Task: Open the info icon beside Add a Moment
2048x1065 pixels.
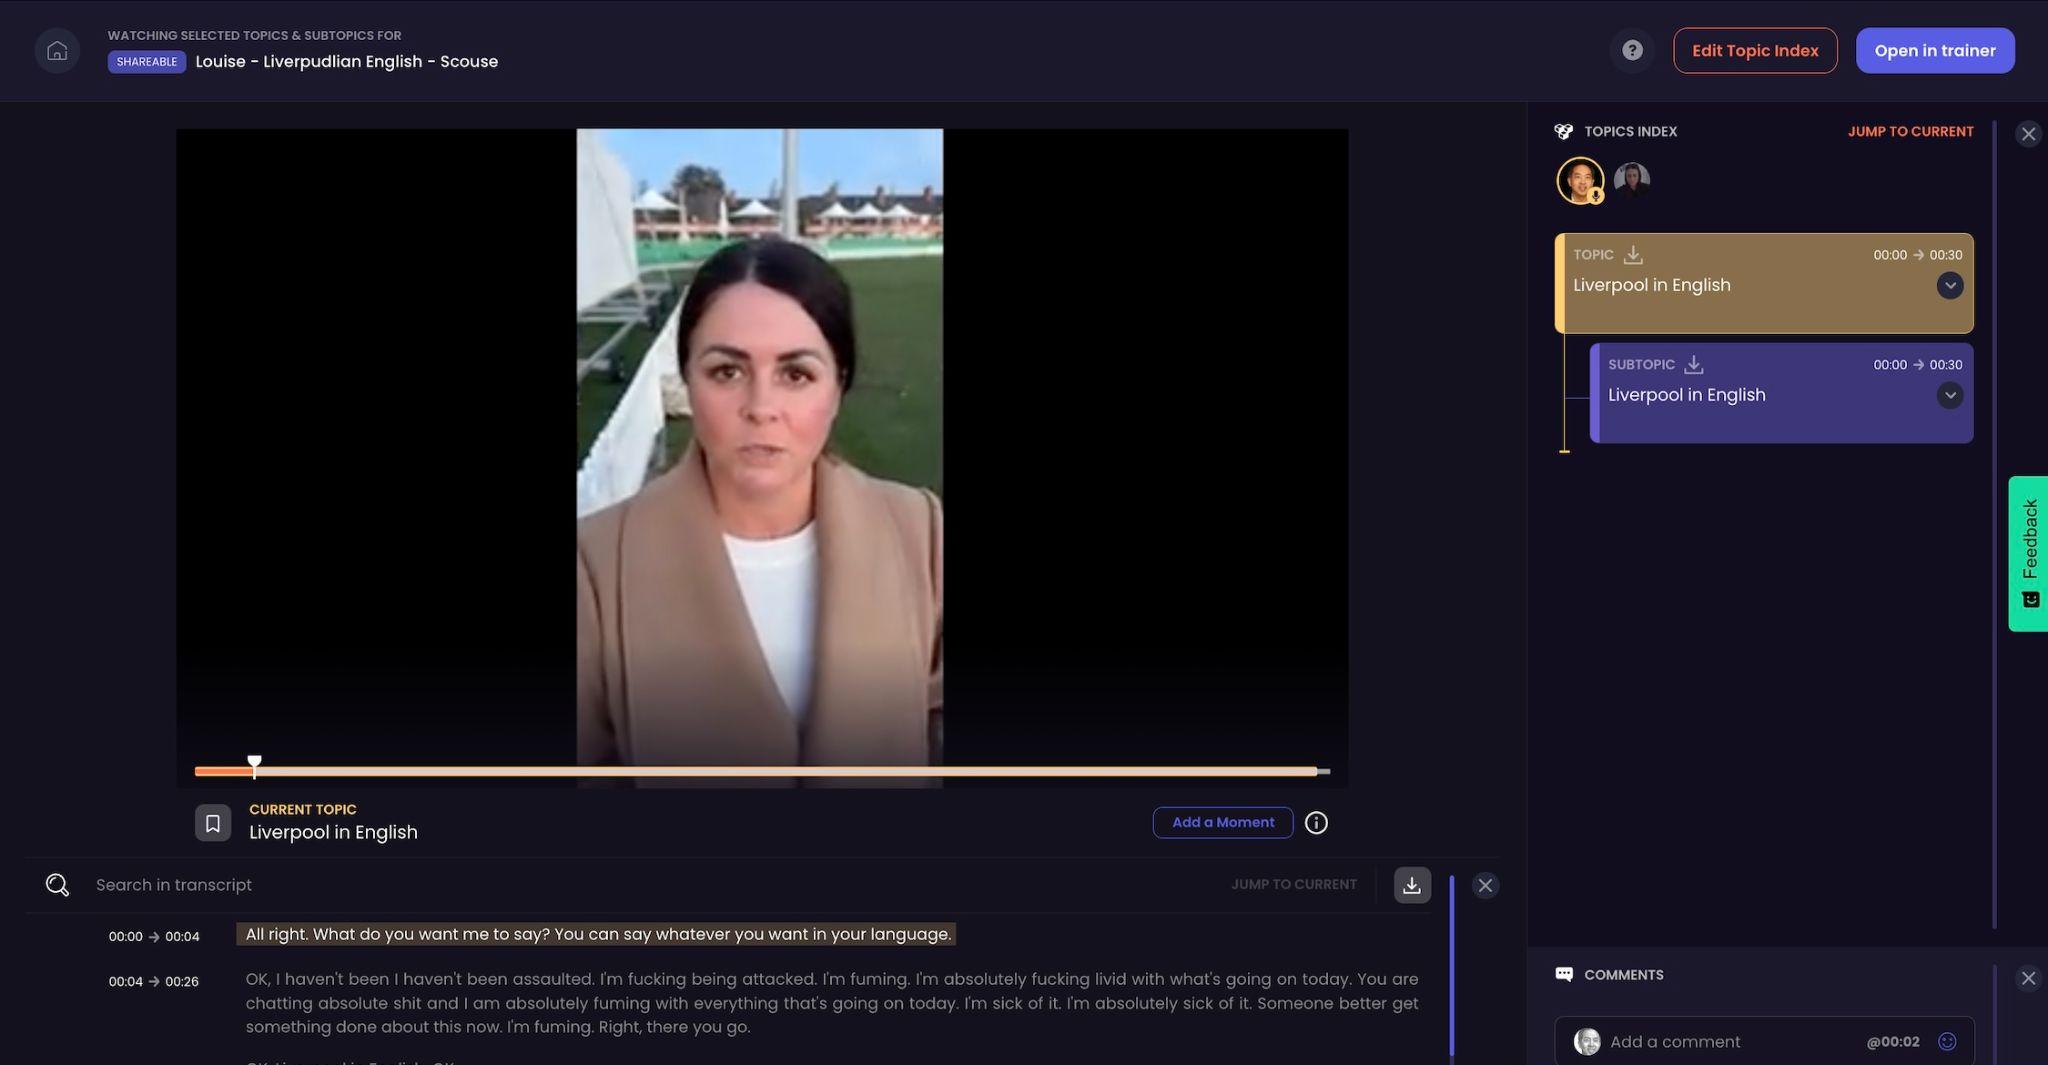Action: tap(1316, 823)
